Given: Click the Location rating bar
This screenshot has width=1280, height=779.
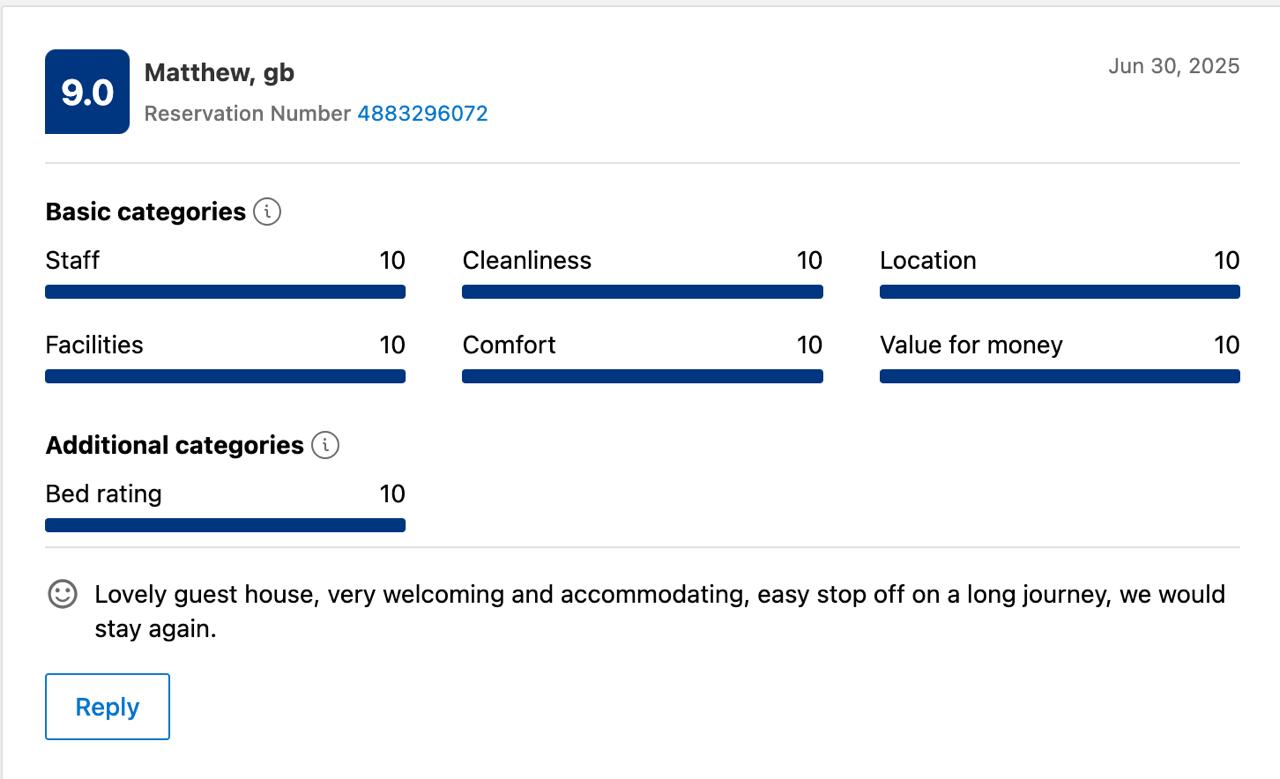Looking at the screenshot, I should point(1060,292).
